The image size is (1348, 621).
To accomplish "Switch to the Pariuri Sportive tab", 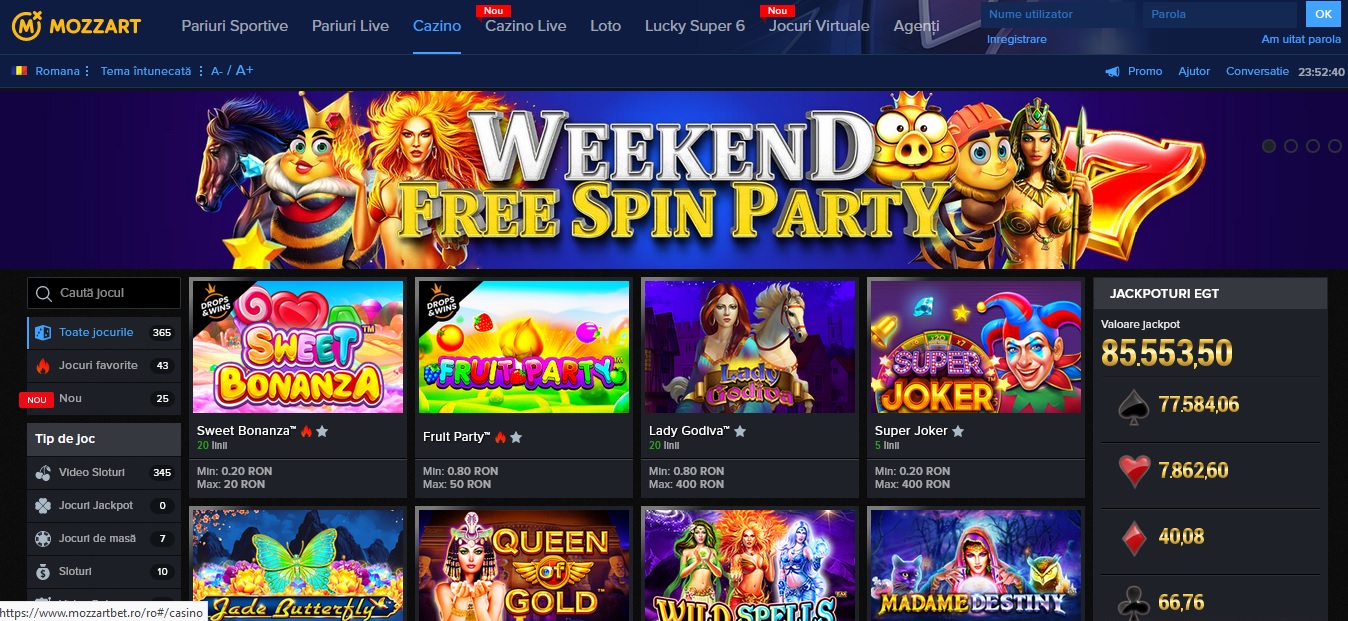I will [234, 26].
